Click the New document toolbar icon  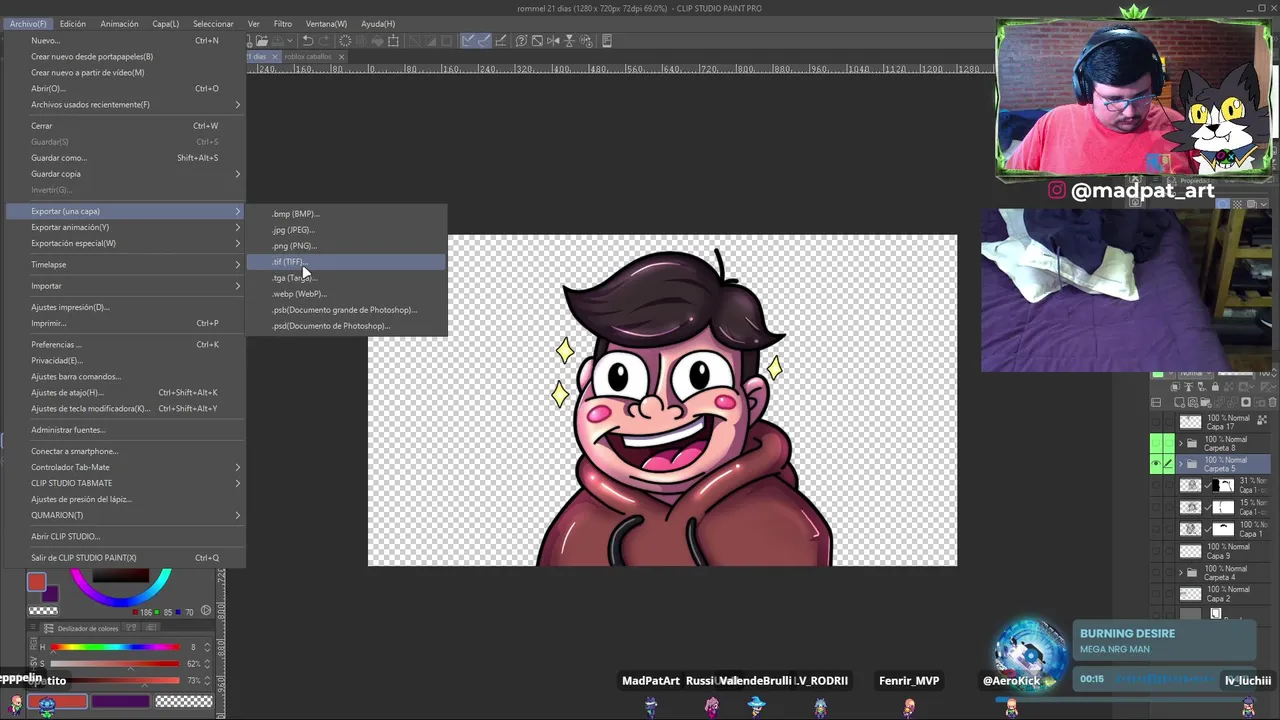point(249,41)
